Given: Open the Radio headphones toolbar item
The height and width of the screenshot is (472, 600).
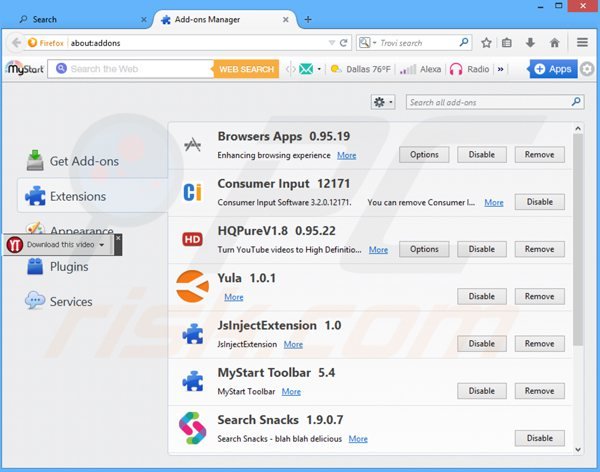Looking at the screenshot, I should coord(470,69).
